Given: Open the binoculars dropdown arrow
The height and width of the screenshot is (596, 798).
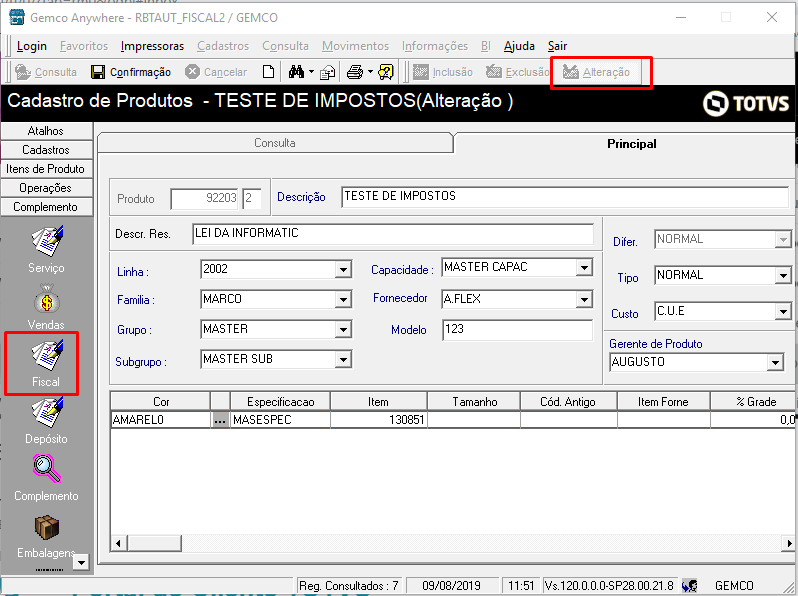Looking at the screenshot, I should pos(311,72).
